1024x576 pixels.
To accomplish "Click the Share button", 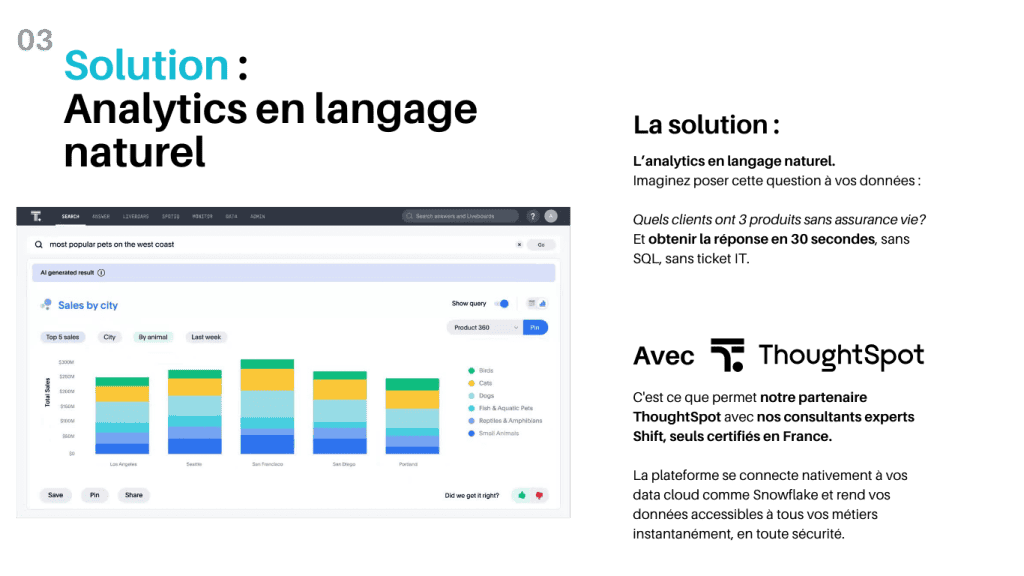I will tap(134, 495).
